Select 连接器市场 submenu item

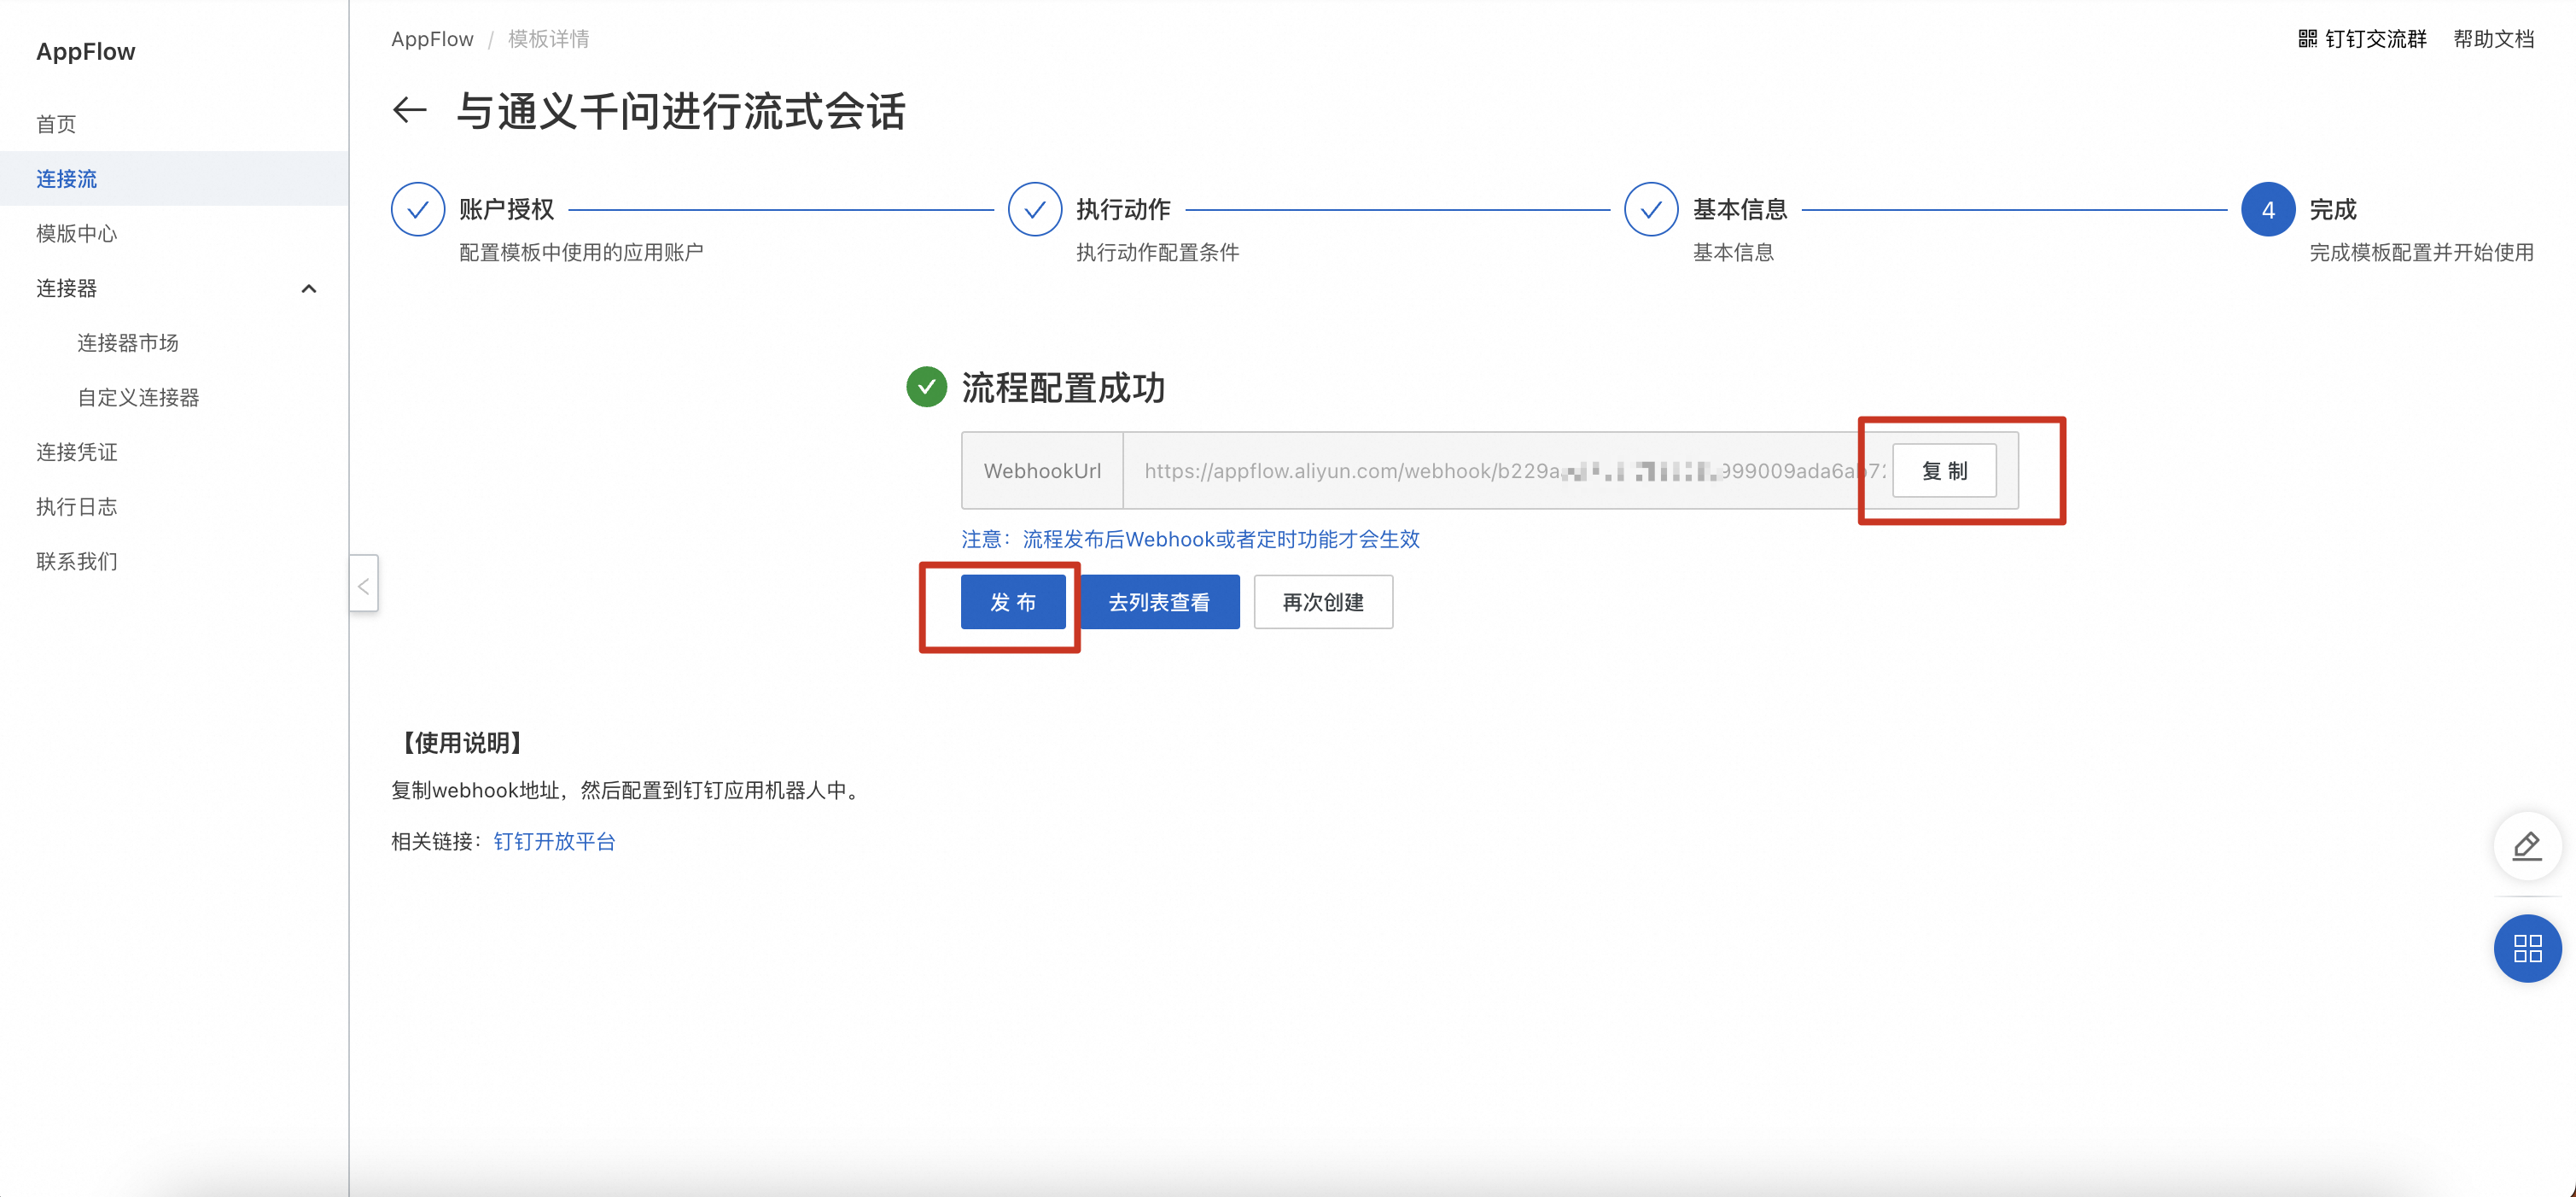point(128,343)
